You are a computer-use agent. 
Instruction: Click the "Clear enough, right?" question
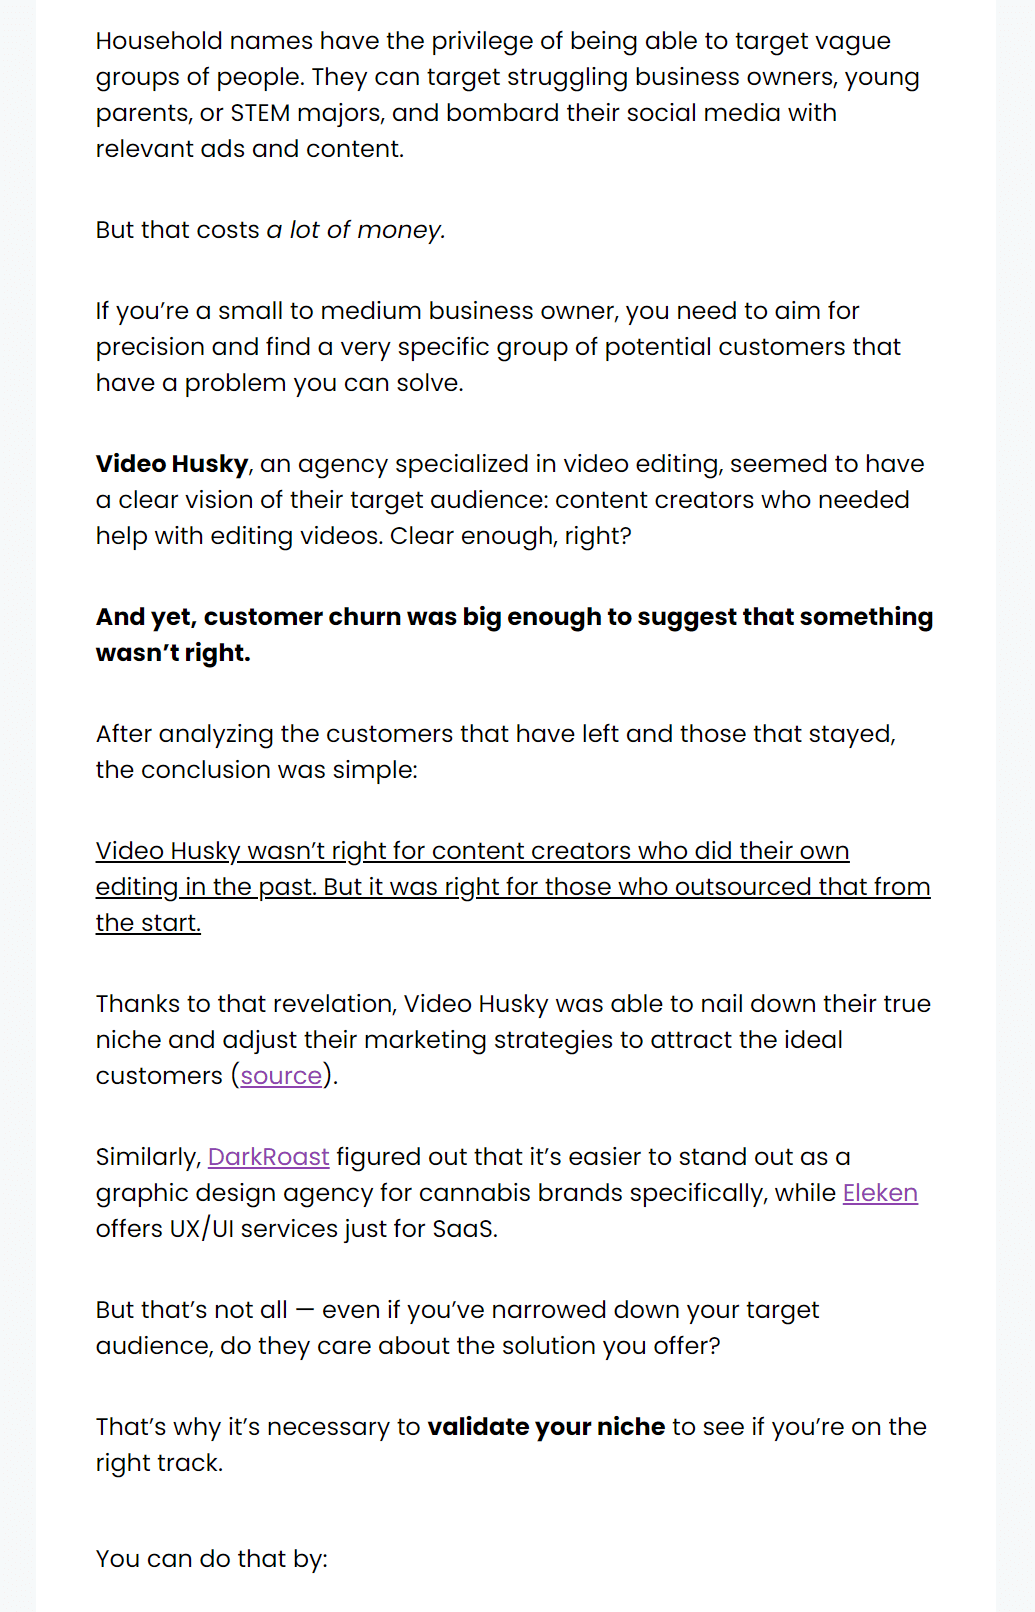[510, 536]
